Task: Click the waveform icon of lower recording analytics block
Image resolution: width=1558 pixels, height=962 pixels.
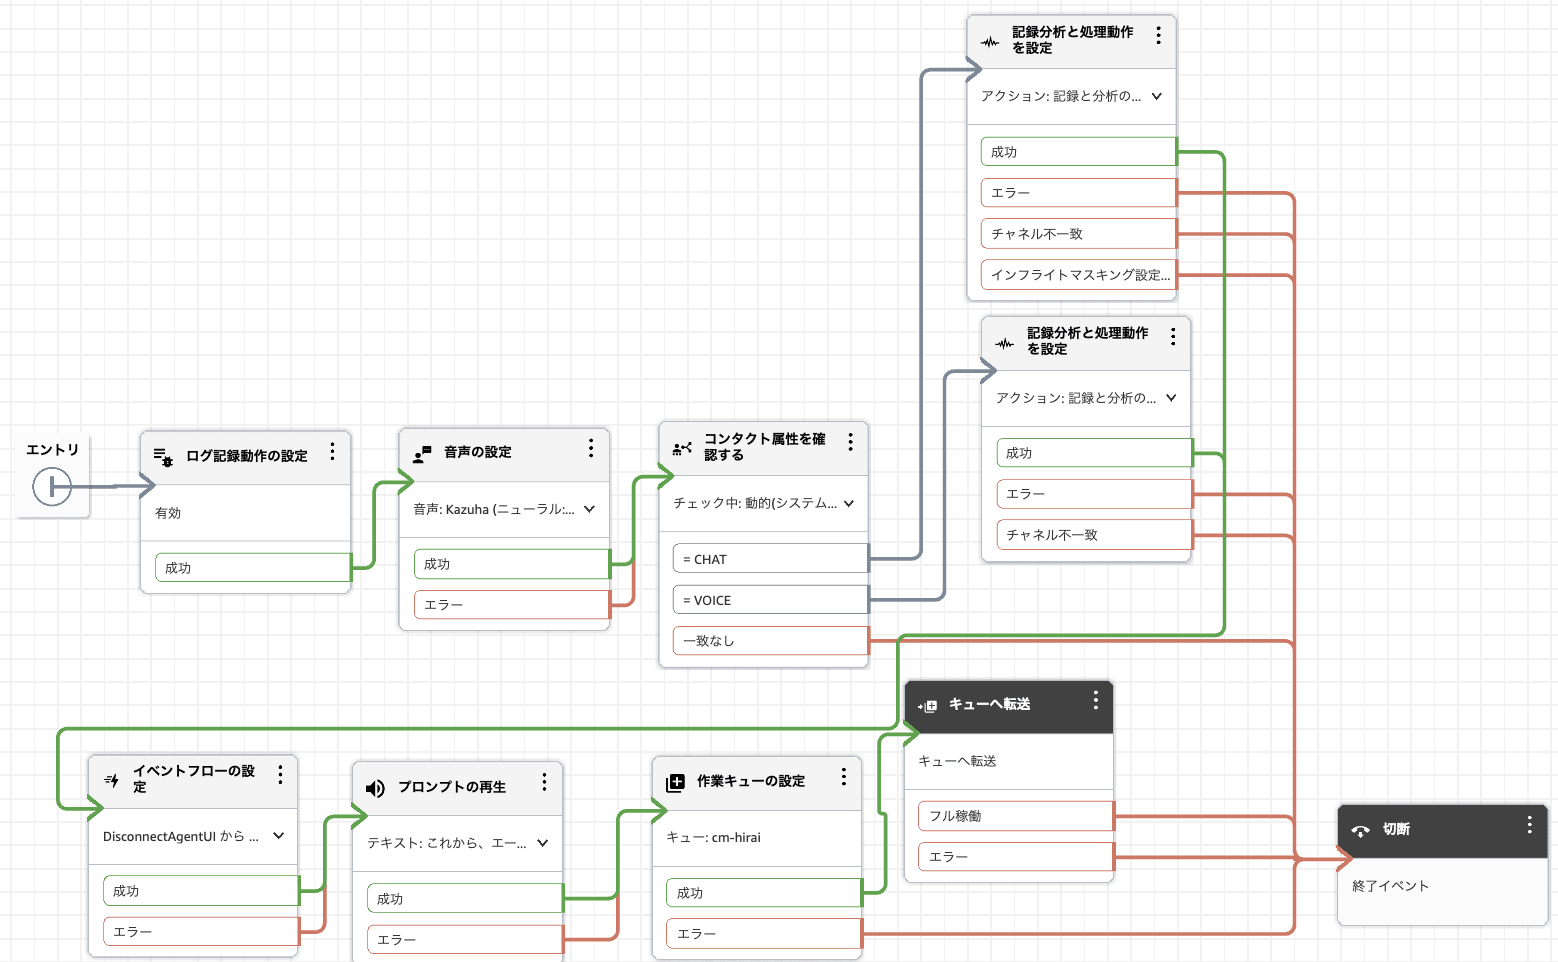Action: point(1005,343)
